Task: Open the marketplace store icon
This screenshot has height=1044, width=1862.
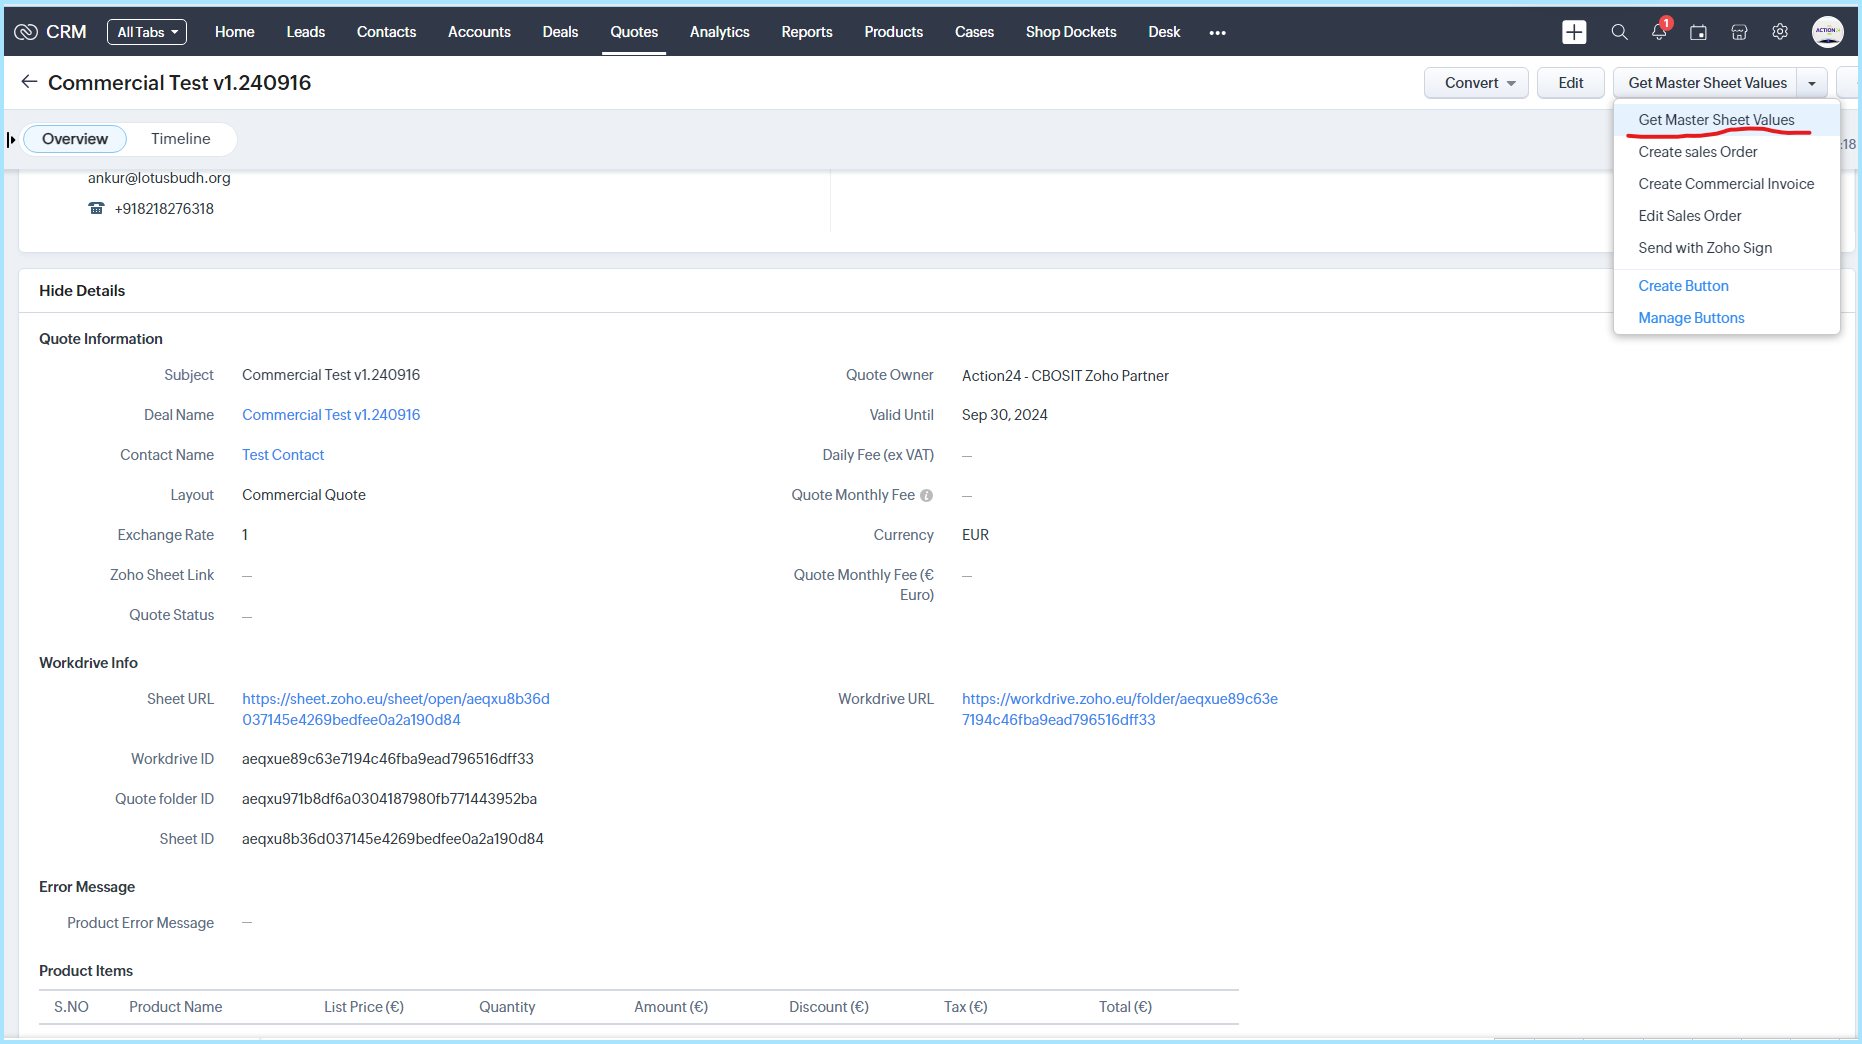Action: tap(1739, 32)
